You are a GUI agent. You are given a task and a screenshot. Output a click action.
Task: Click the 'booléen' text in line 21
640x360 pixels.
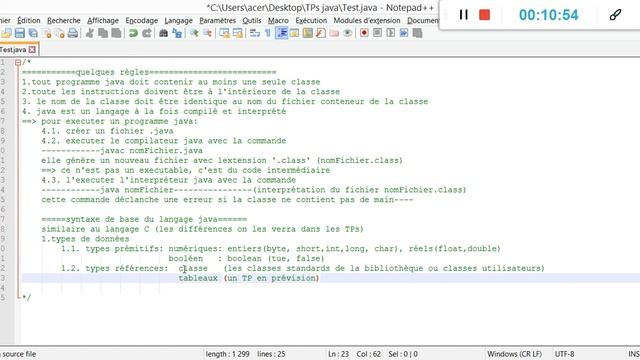pos(186,258)
